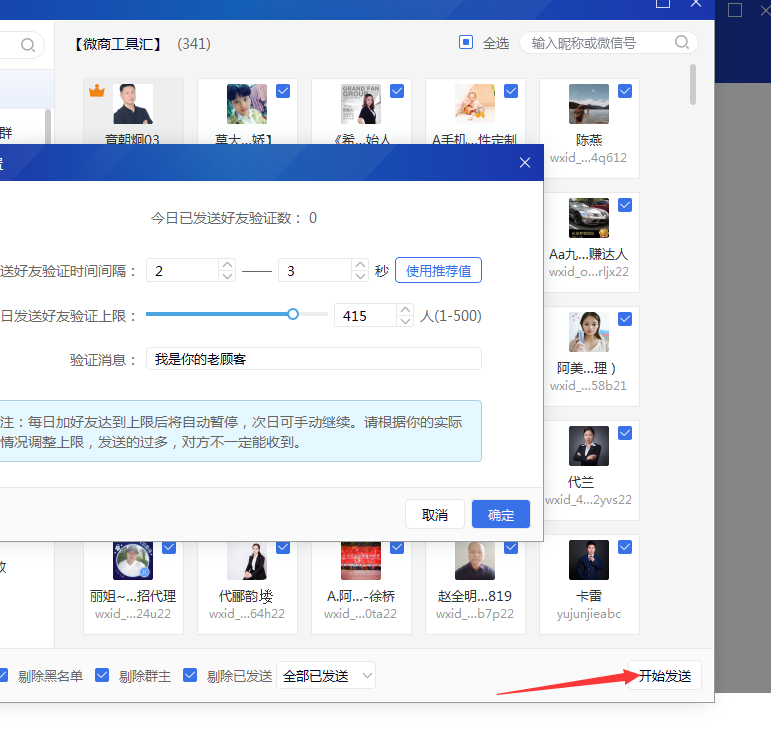Click the orange crown group-owner icon

[97, 92]
